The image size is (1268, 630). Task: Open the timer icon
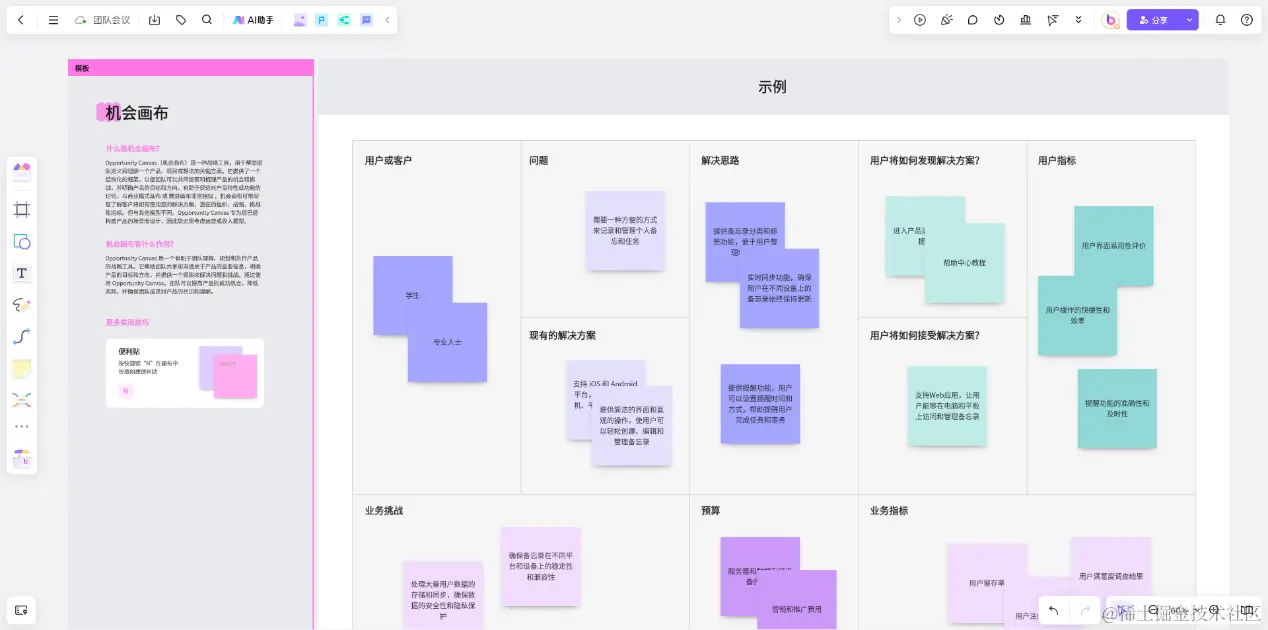pos(999,20)
